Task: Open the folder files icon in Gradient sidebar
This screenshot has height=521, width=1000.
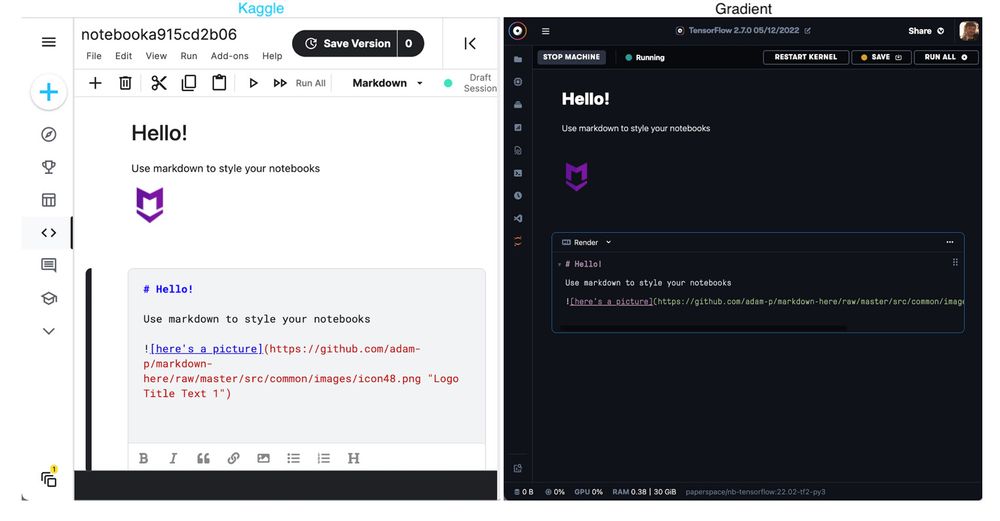Action: (518, 59)
